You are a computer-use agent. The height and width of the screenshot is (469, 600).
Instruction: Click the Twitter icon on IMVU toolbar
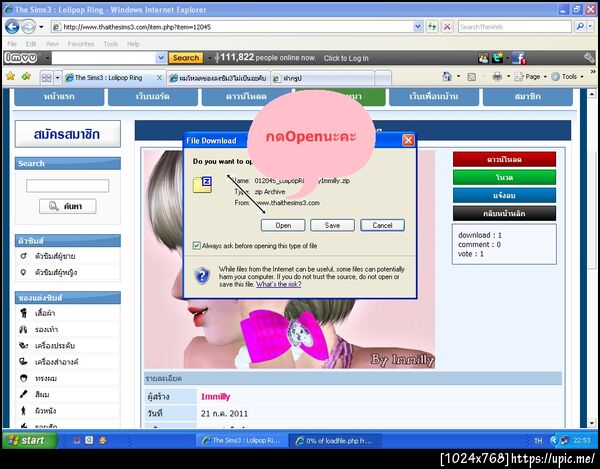tap(497, 58)
